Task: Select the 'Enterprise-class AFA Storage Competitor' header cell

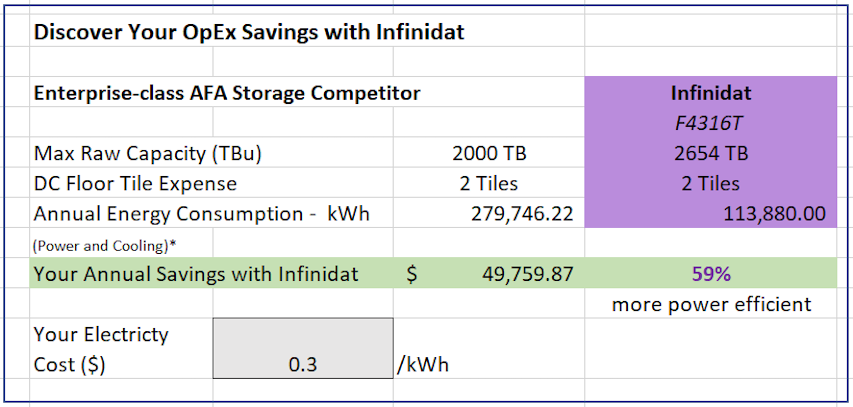Action: (x=227, y=94)
